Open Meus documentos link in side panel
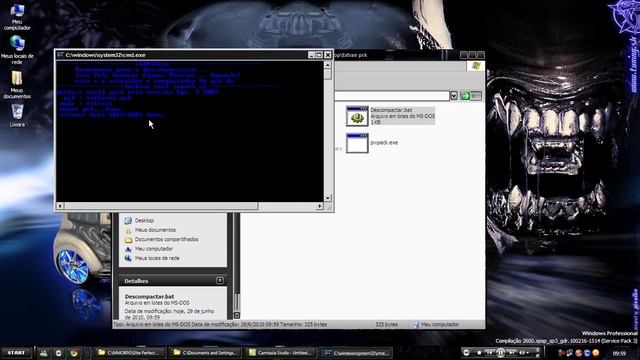The height and width of the screenshot is (360, 640). click(x=150, y=230)
